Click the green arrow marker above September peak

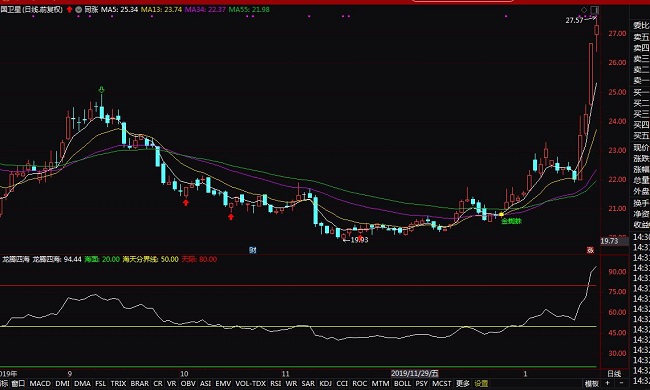tap(101, 90)
